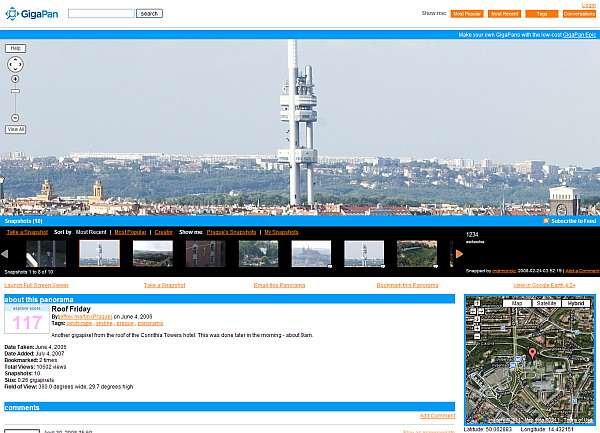Select the unhighlighted tower snapshot thumbnail
The image size is (600, 433).
click(364, 254)
